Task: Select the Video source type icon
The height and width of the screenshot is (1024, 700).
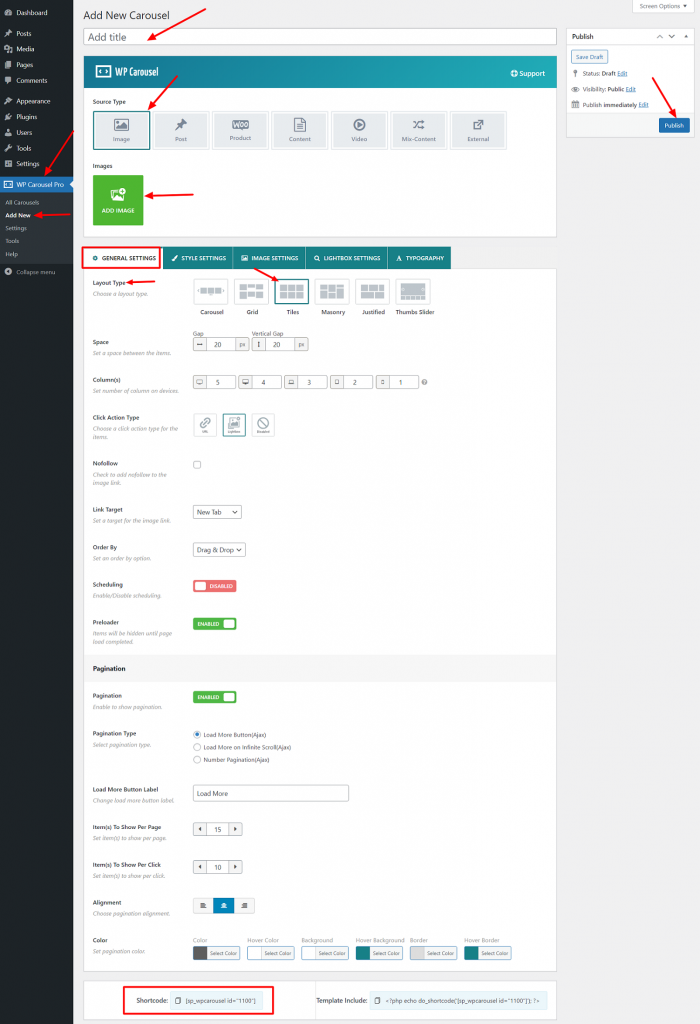Action: click(x=359, y=130)
